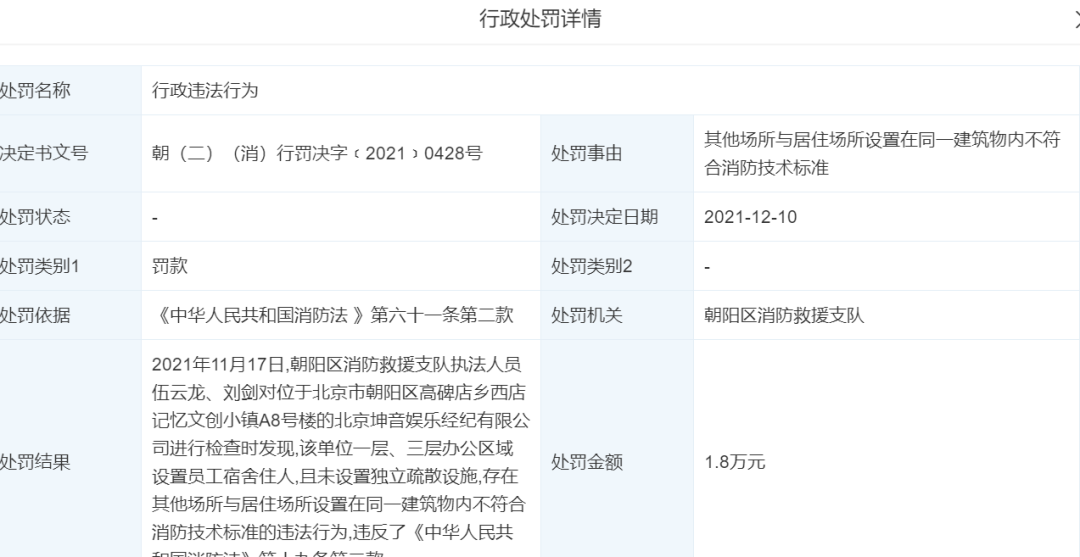Click the 处罚状态 label
This screenshot has width=1080, height=557.
click(x=34, y=217)
